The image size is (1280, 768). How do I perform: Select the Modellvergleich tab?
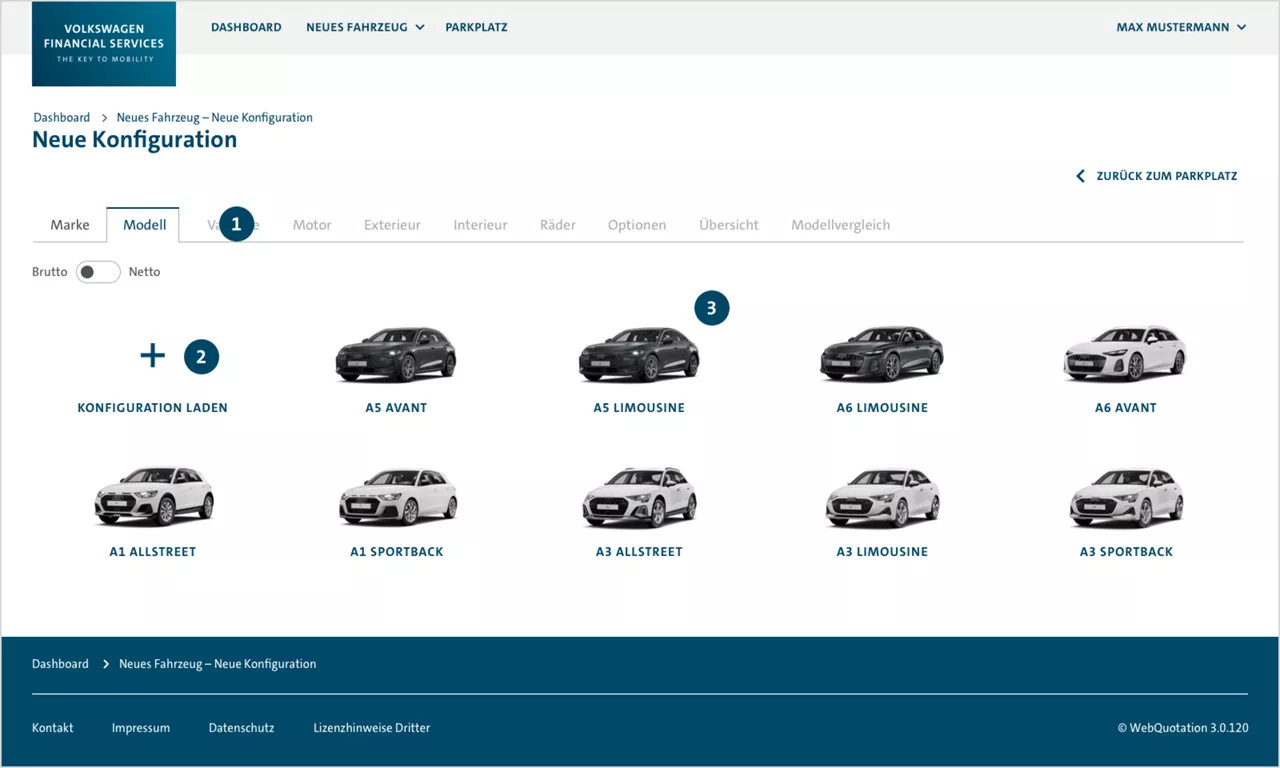point(840,224)
